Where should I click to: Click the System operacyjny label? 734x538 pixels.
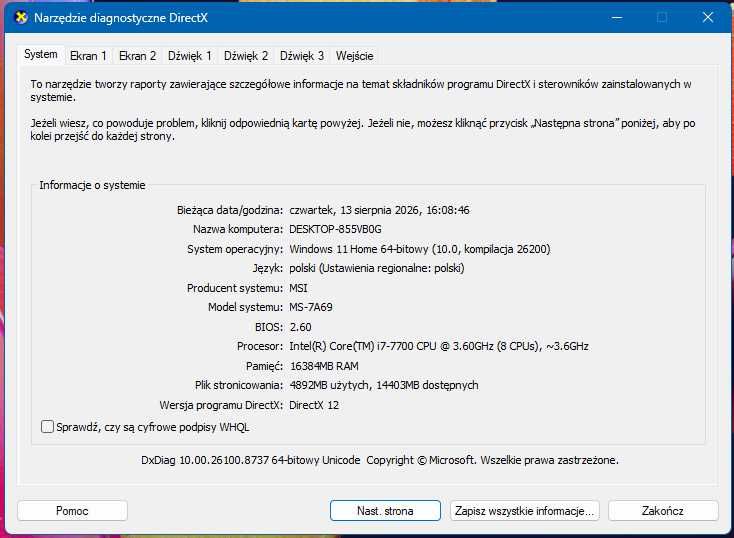tap(235, 249)
